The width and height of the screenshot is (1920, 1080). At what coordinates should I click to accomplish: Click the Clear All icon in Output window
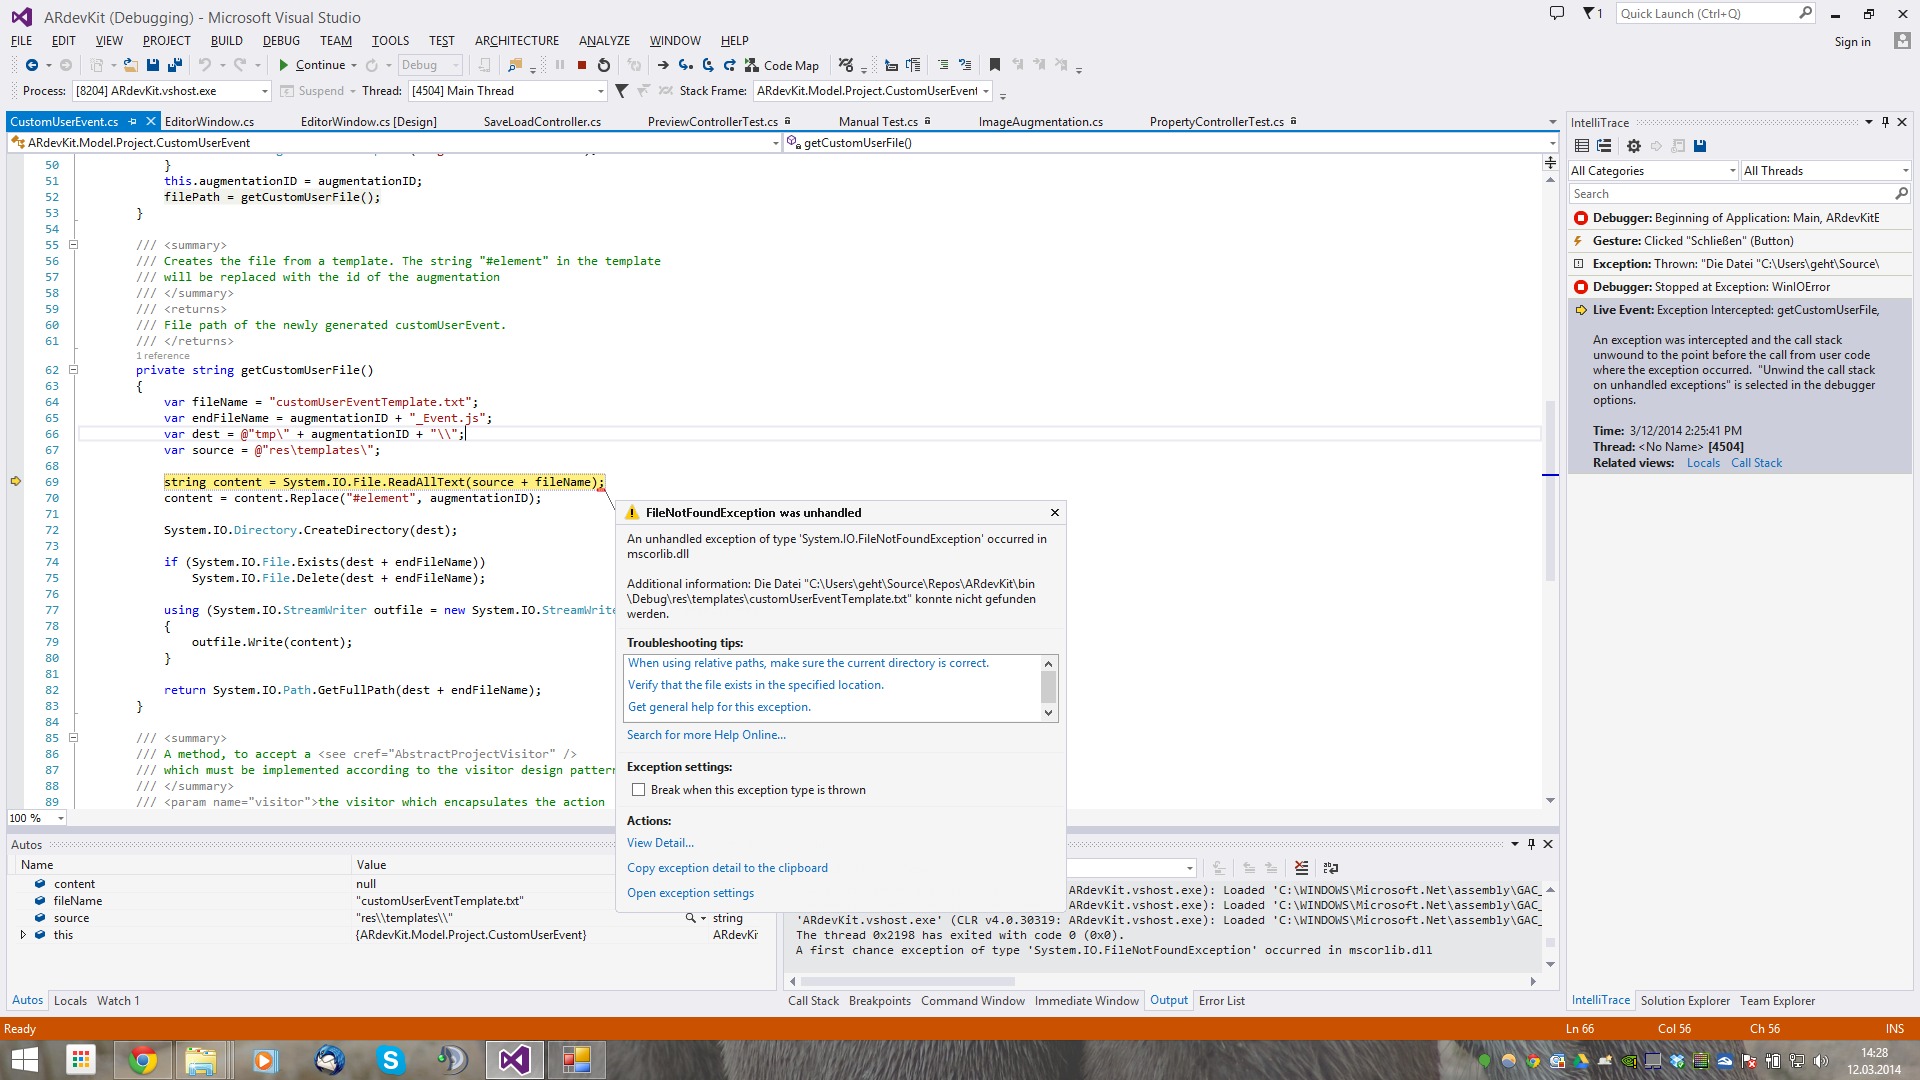pos(1301,868)
